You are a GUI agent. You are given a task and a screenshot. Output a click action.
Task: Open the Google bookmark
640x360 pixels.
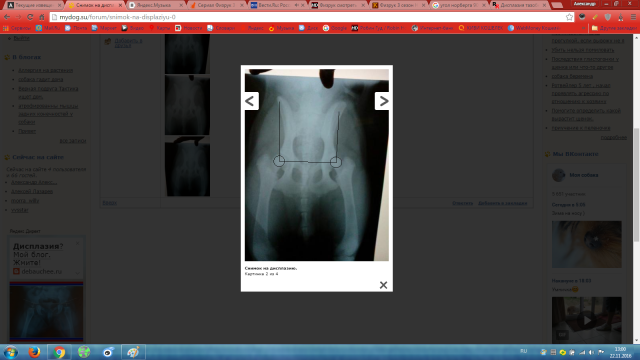pyautogui.click(x=335, y=28)
